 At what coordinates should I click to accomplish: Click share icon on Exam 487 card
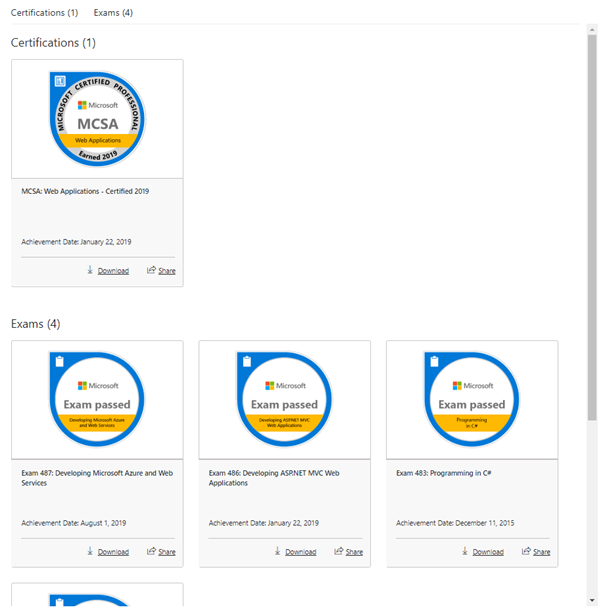pos(151,551)
